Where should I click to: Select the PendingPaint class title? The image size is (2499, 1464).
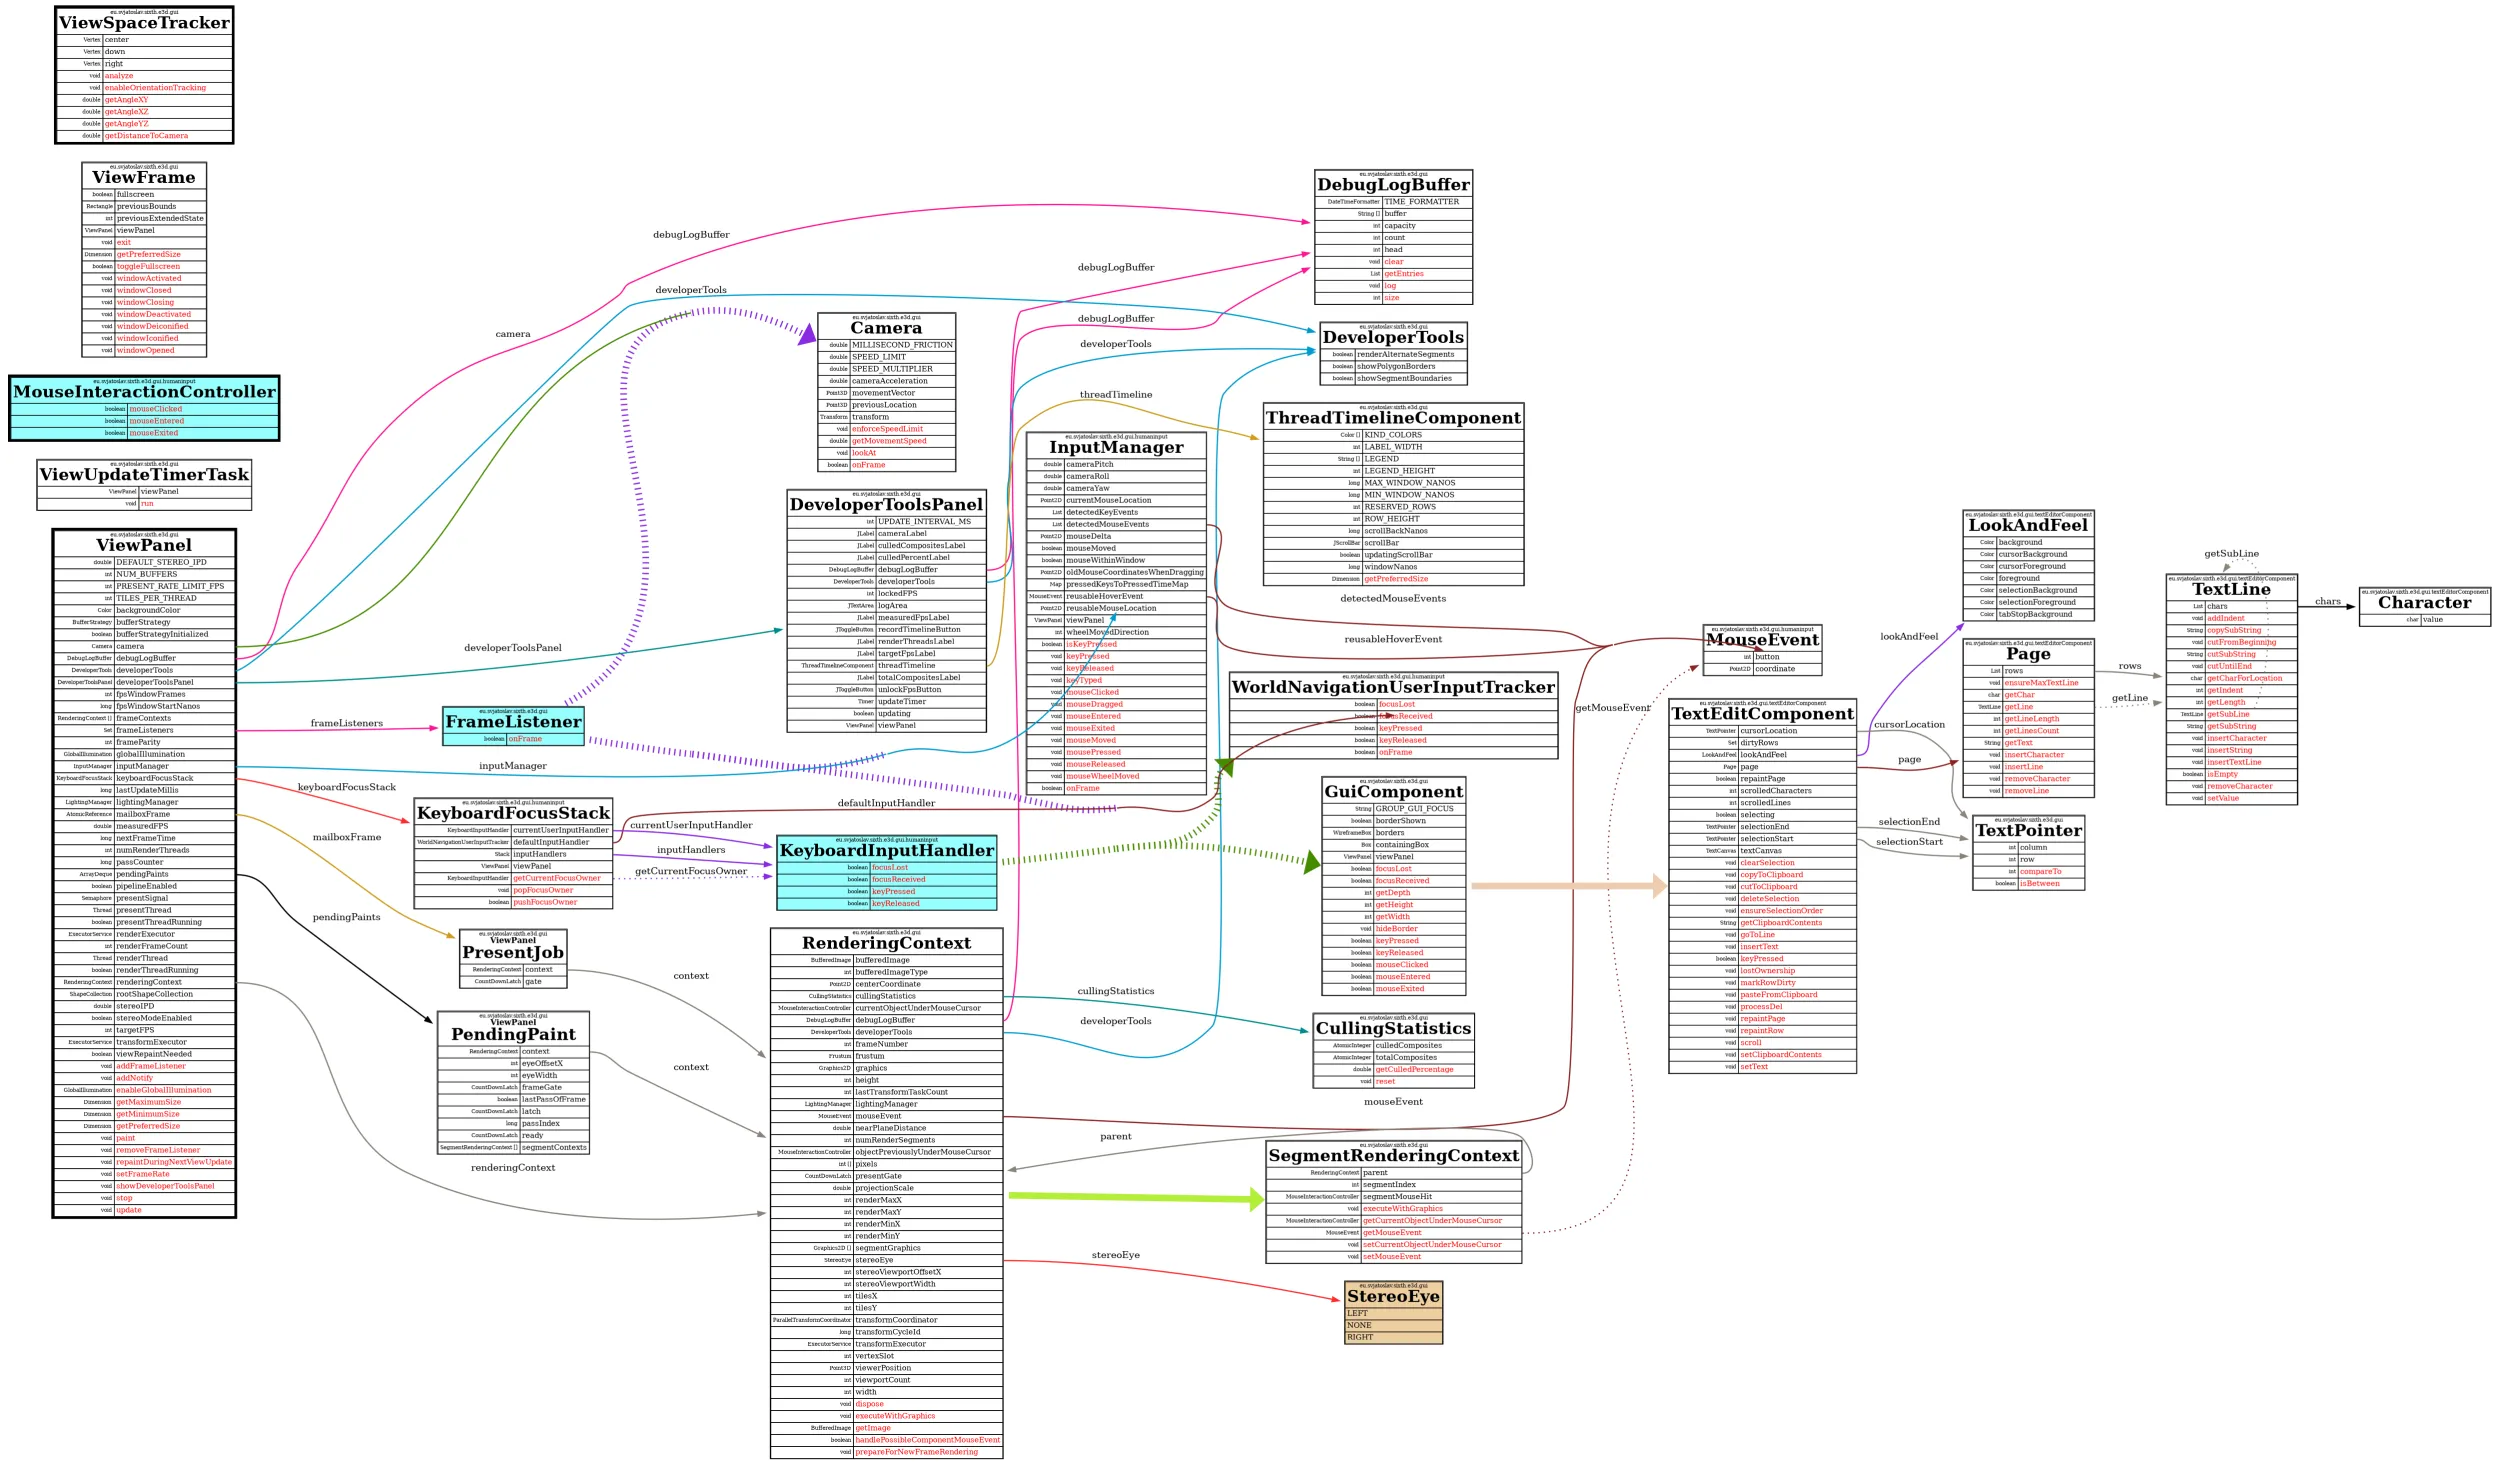[x=513, y=1034]
